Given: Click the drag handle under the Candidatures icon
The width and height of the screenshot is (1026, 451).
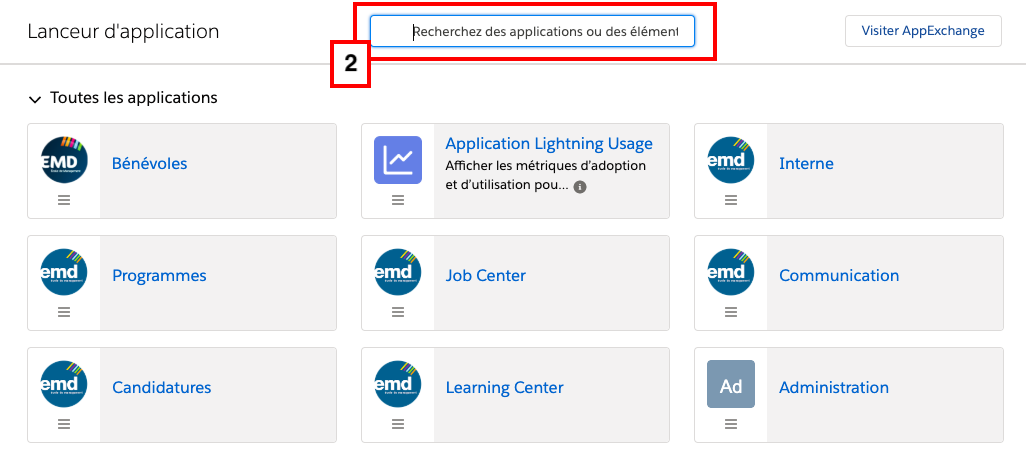Looking at the screenshot, I should point(64,424).
